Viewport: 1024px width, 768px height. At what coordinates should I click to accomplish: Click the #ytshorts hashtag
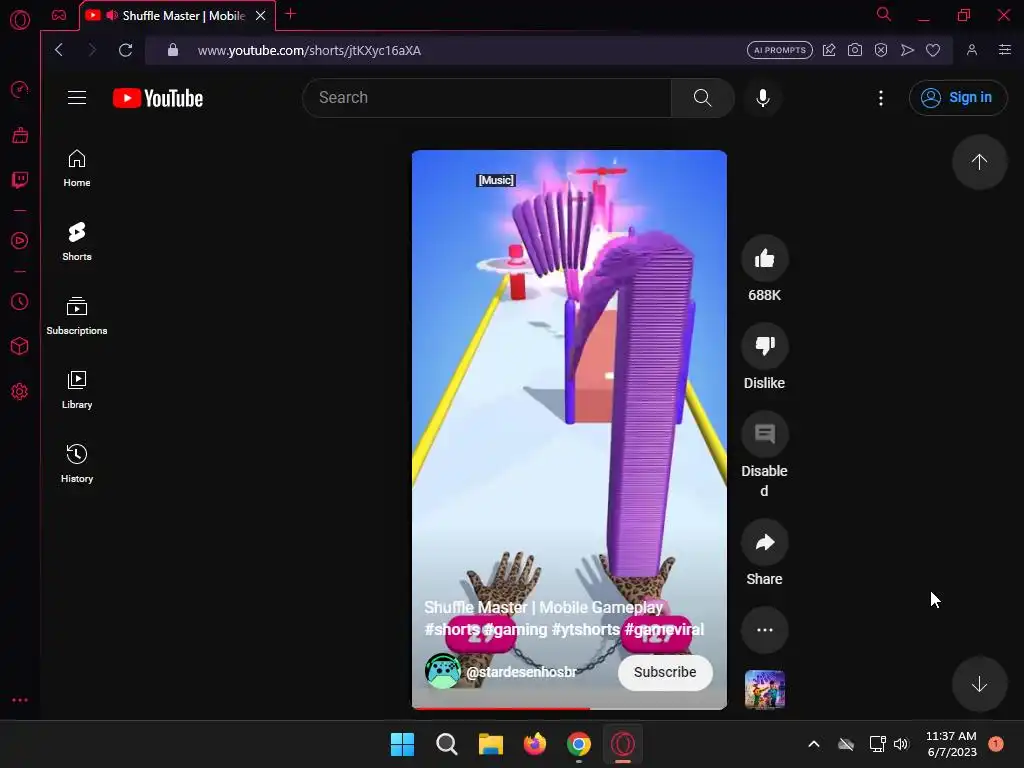(x=586, y=630)
